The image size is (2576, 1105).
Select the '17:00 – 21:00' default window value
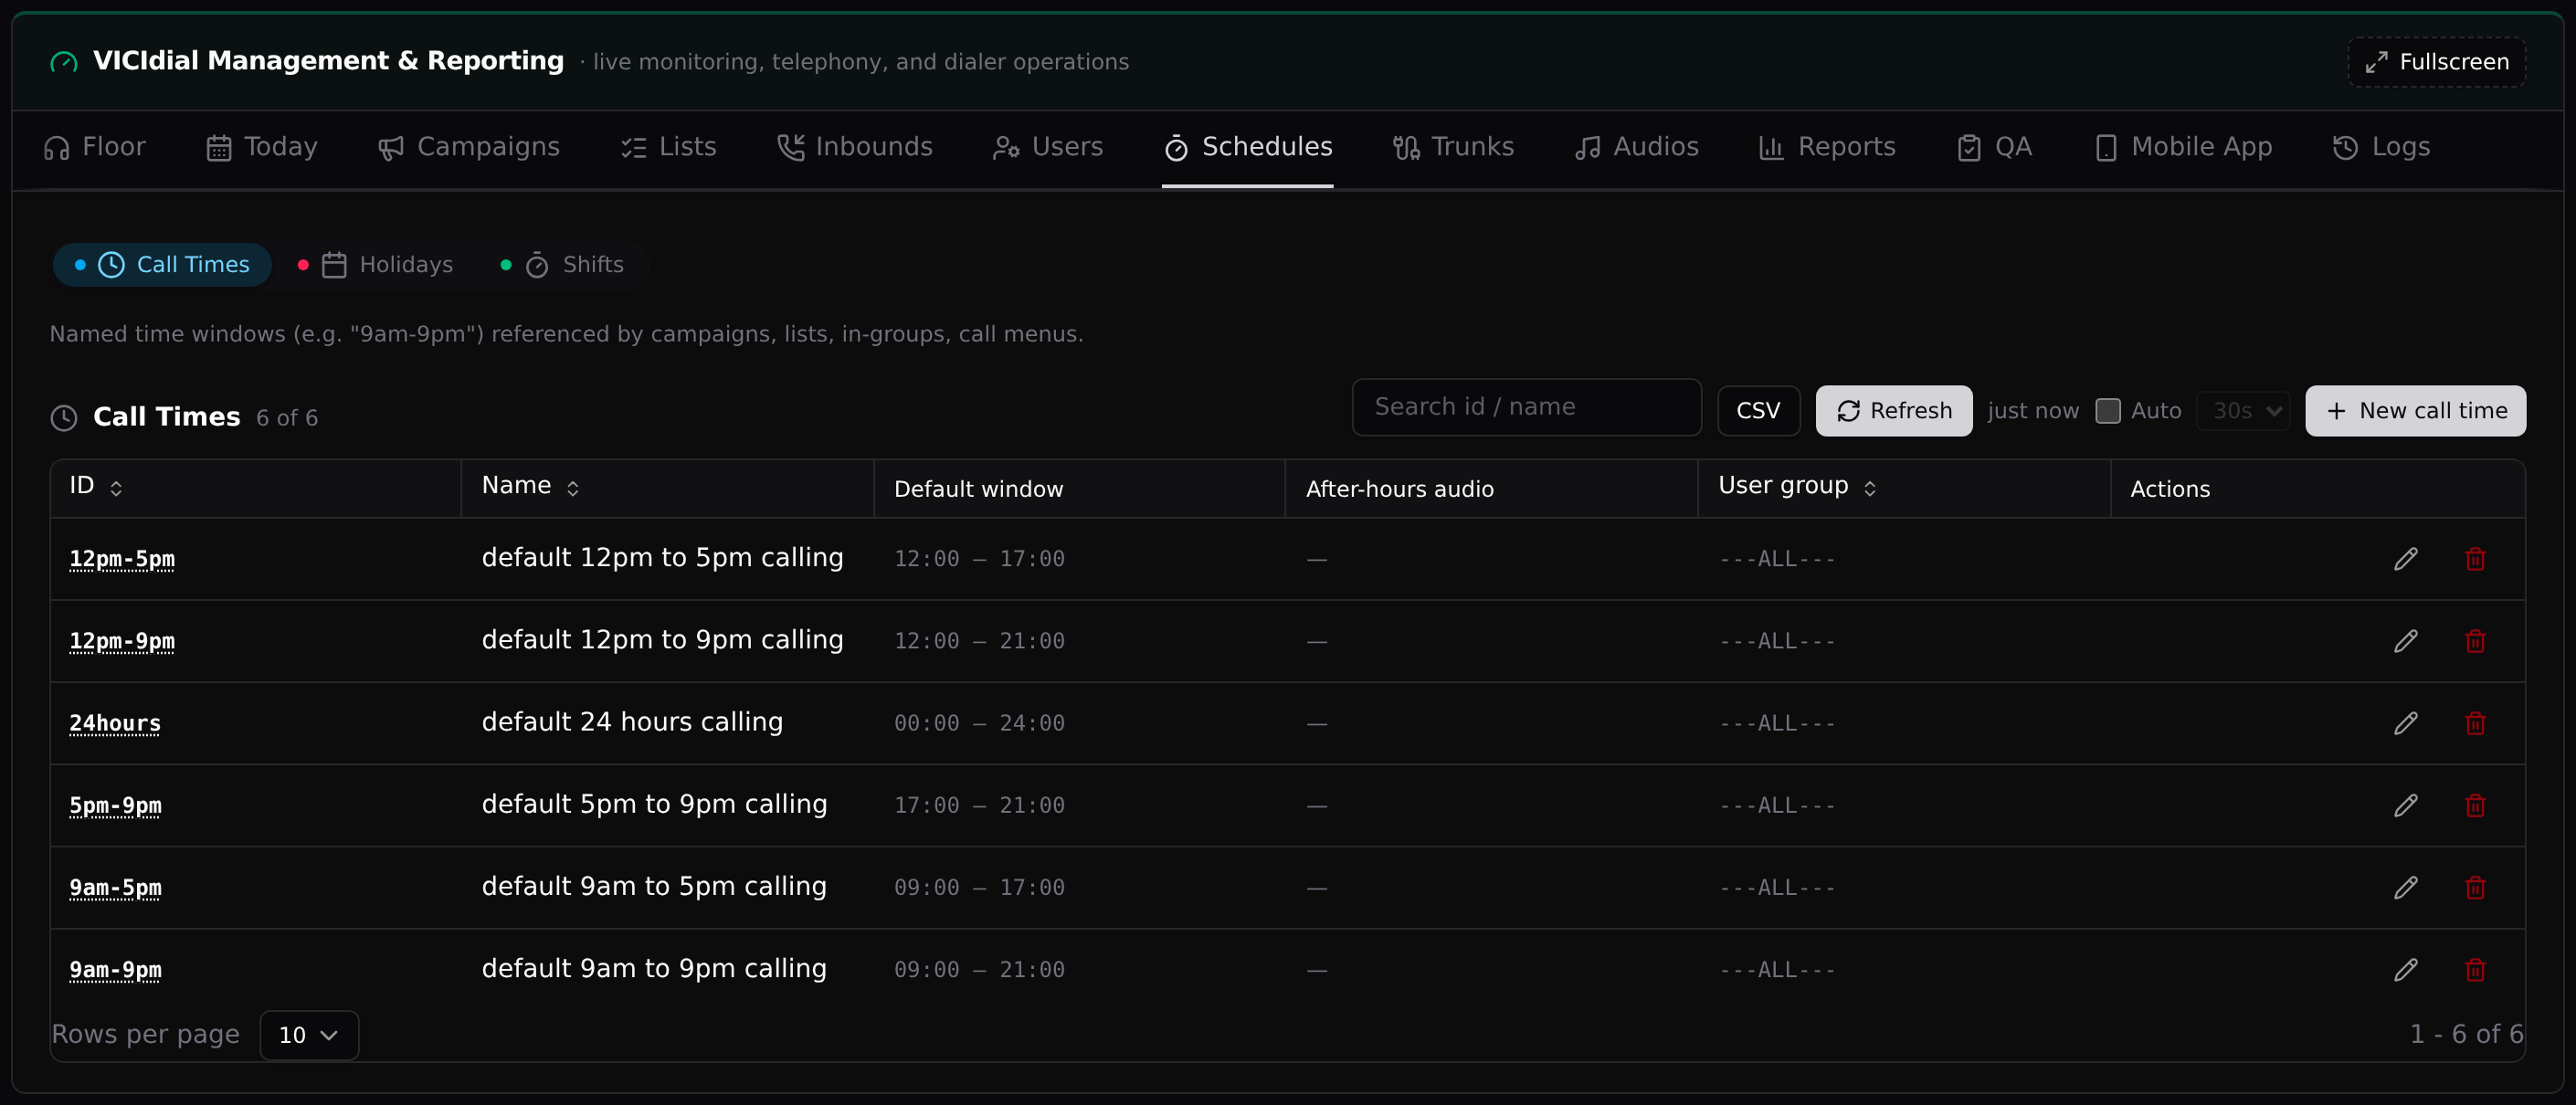(x=979, y=805)
